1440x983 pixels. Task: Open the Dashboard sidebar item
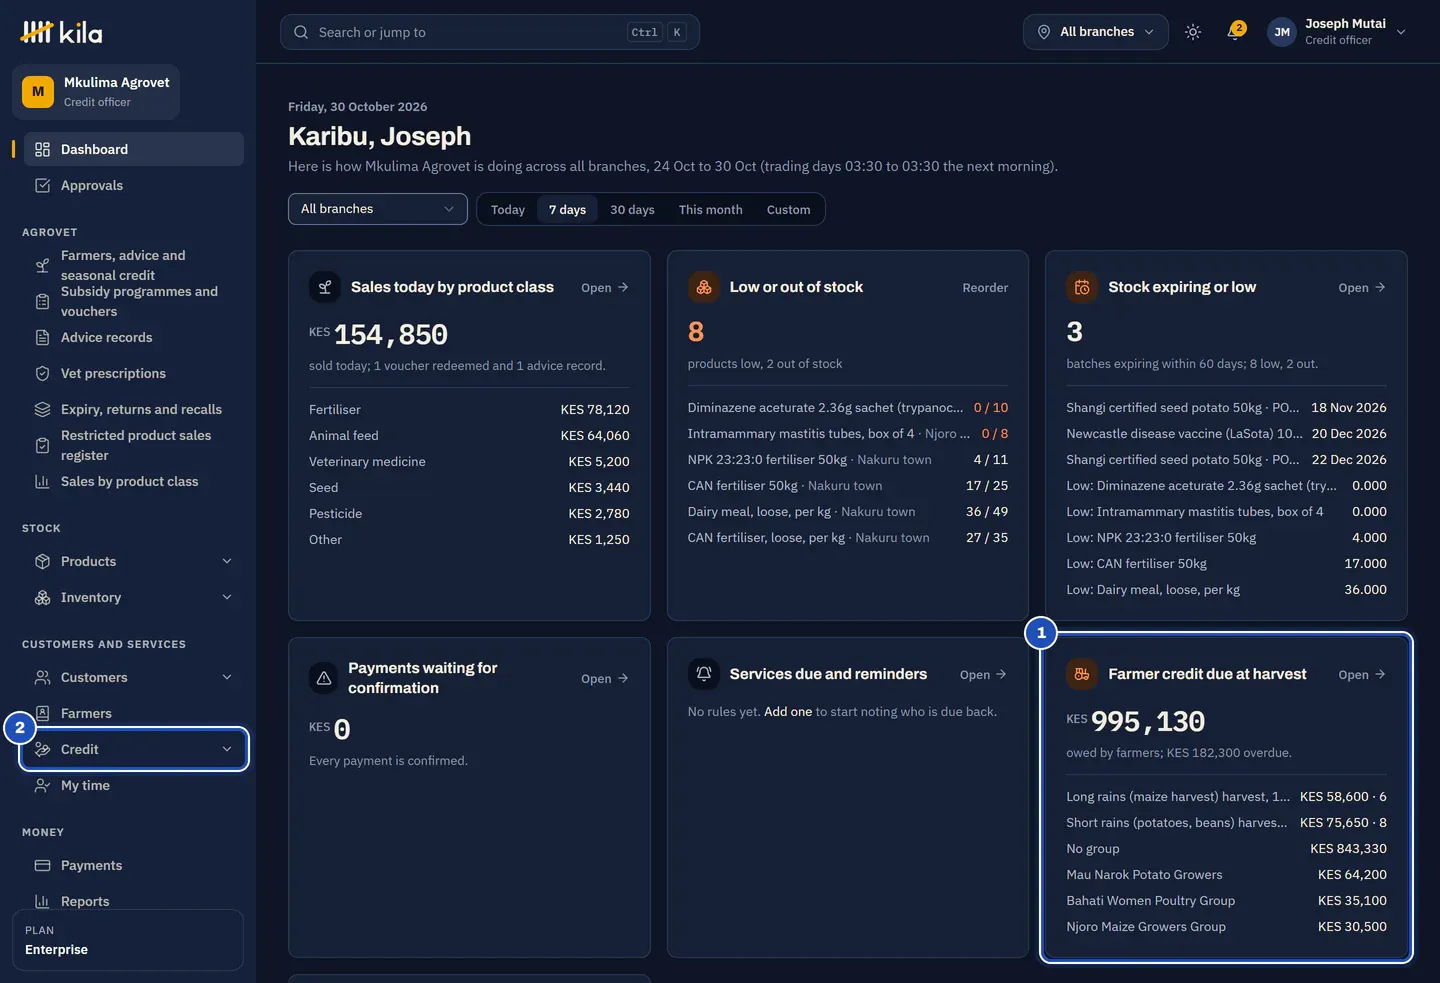click(x=134, y=149)
